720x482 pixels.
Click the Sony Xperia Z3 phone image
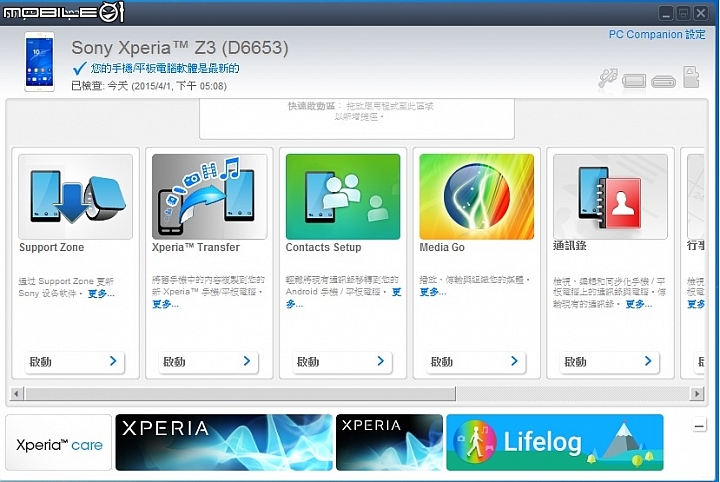39,62
